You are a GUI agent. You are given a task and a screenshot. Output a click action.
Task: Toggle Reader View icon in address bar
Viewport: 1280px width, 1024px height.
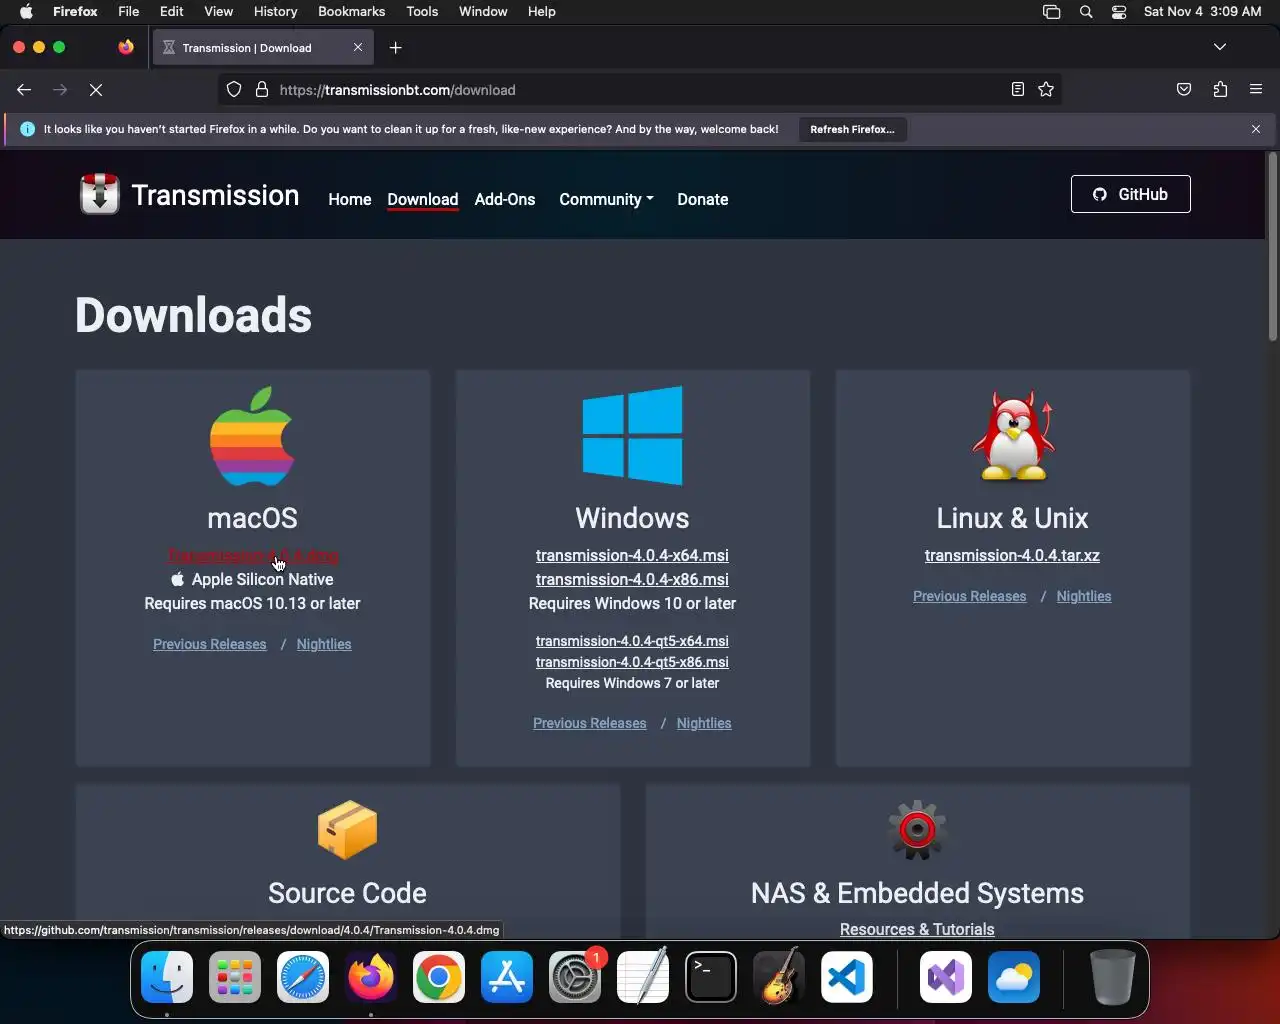(x=1018, y=90)
